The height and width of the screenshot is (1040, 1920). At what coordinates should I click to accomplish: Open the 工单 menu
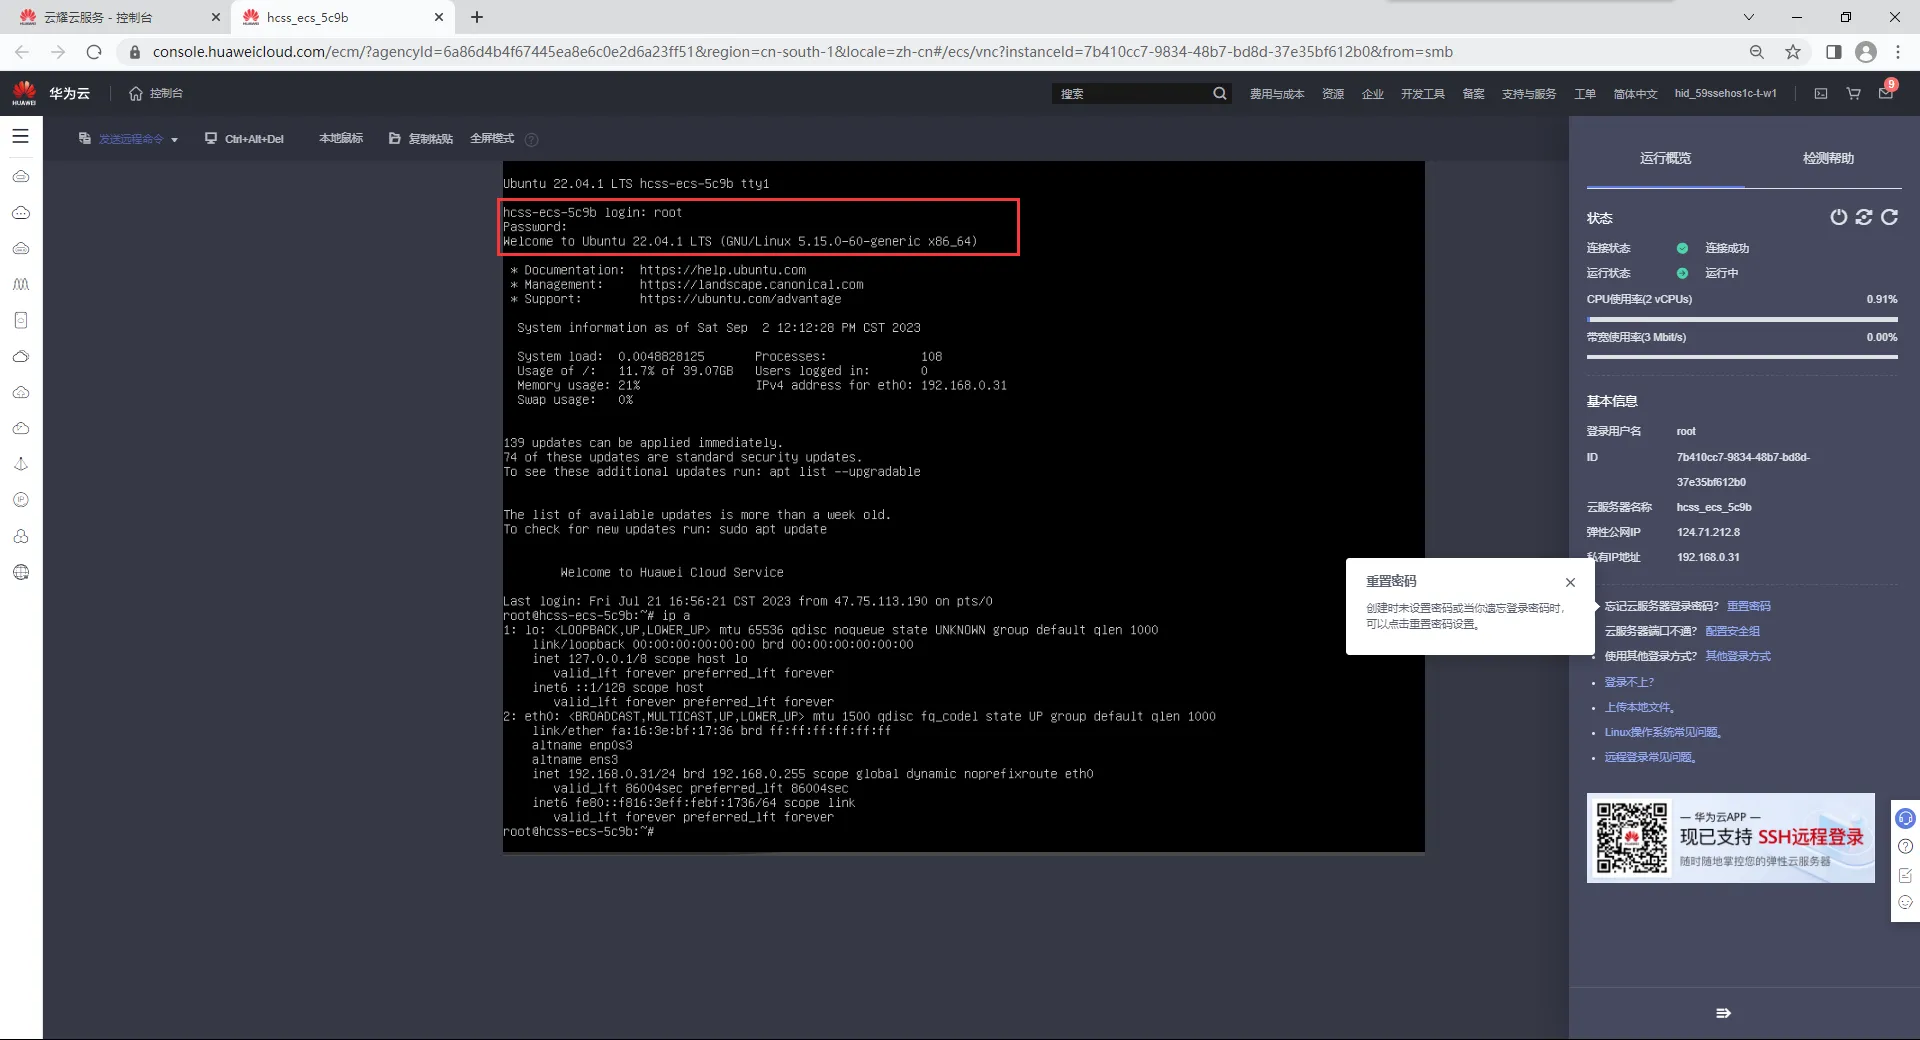[x=1585, y=94]
